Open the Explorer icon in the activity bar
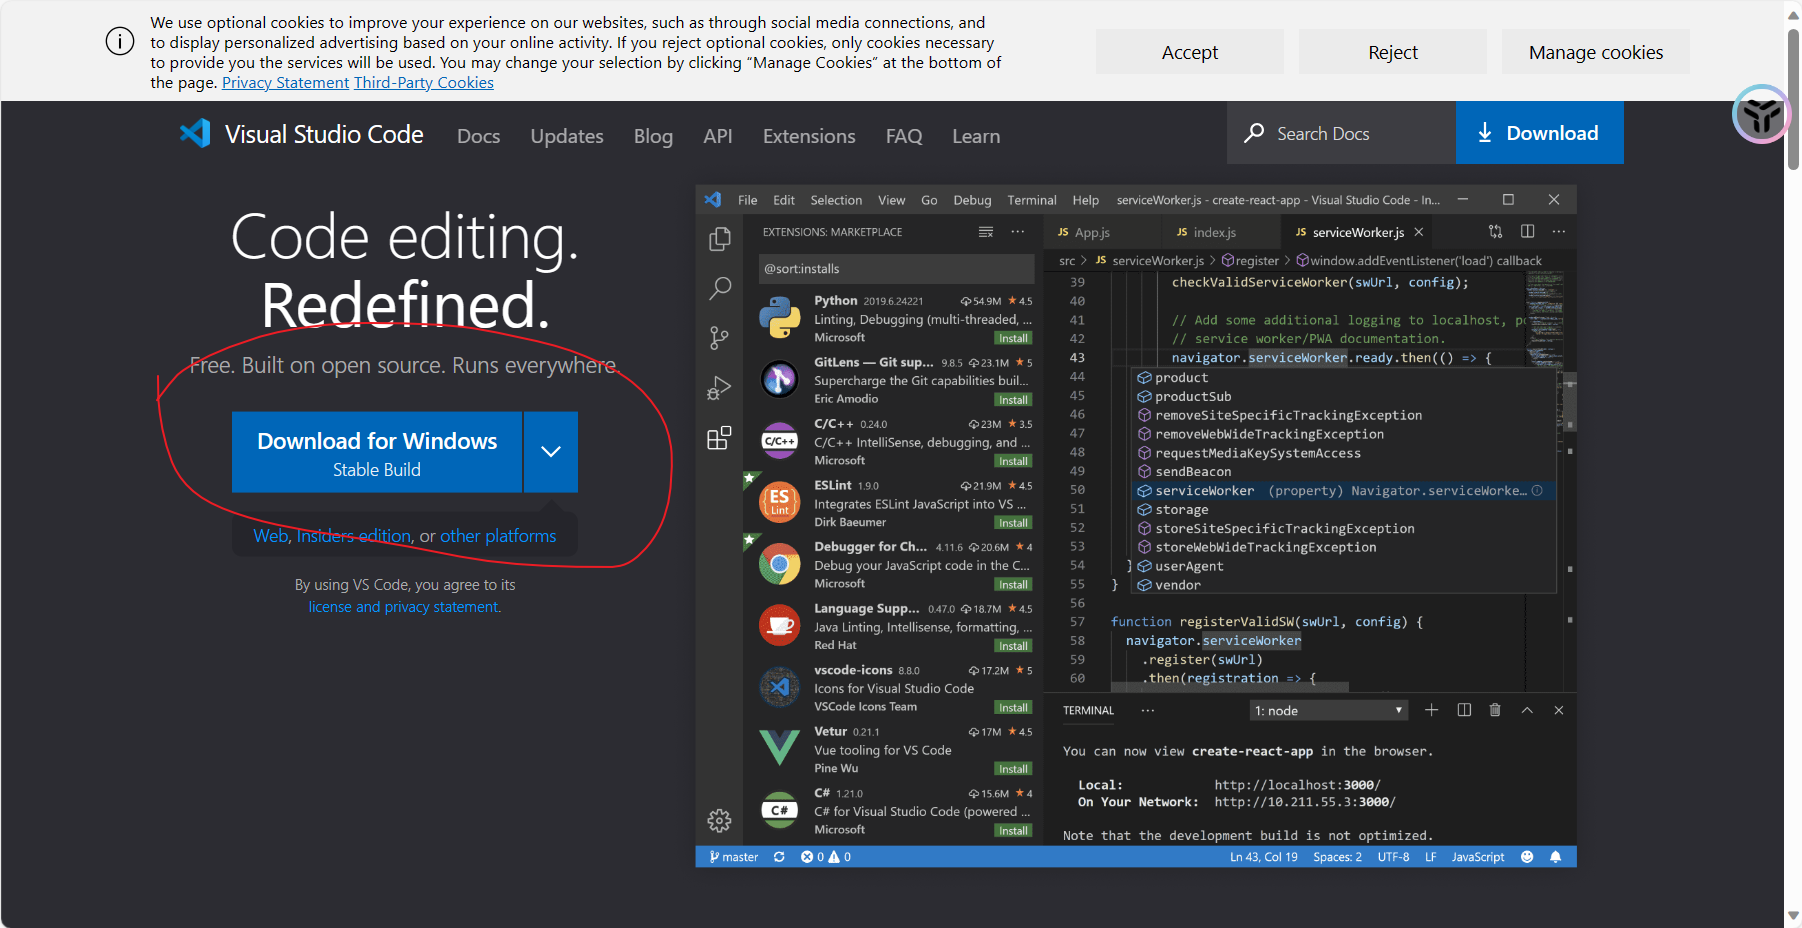1802x928 pixels. tap(719, 239)
